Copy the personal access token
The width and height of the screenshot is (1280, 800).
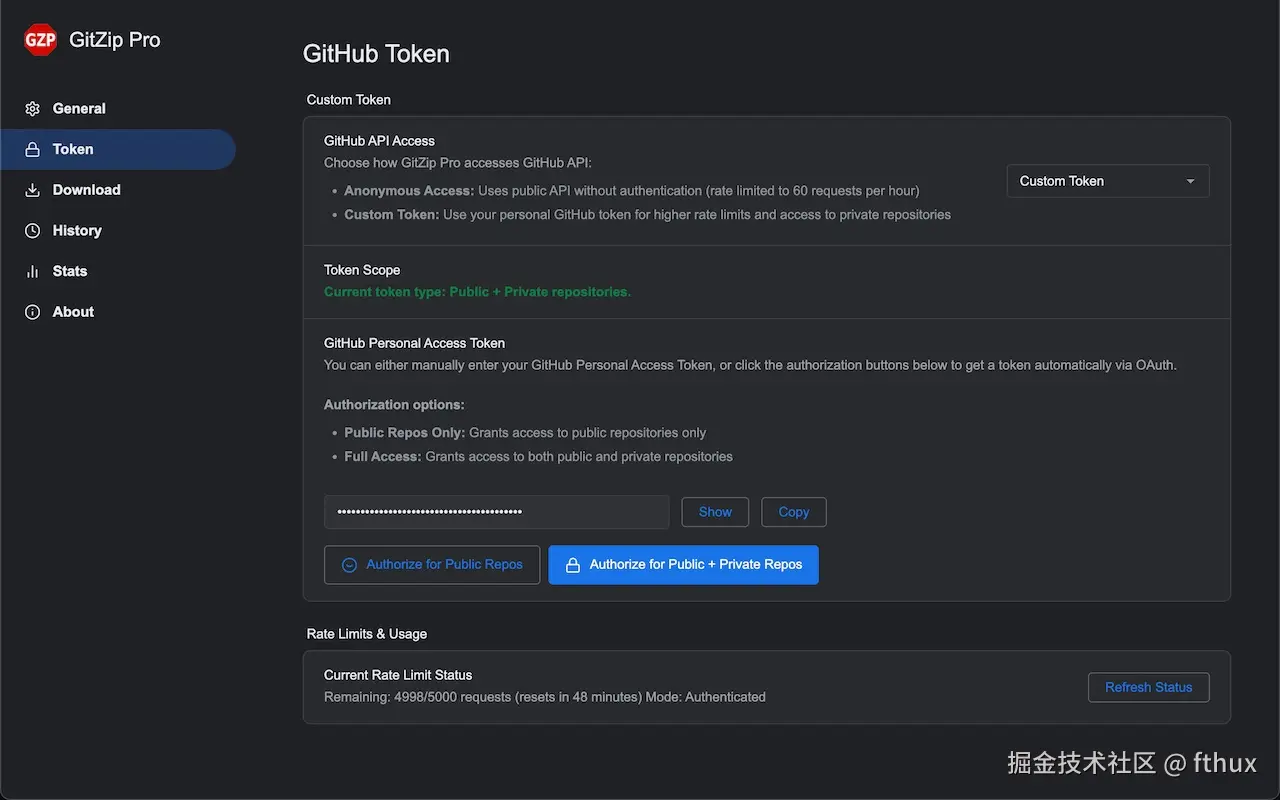pyautogui.click(x=794, y=512)
